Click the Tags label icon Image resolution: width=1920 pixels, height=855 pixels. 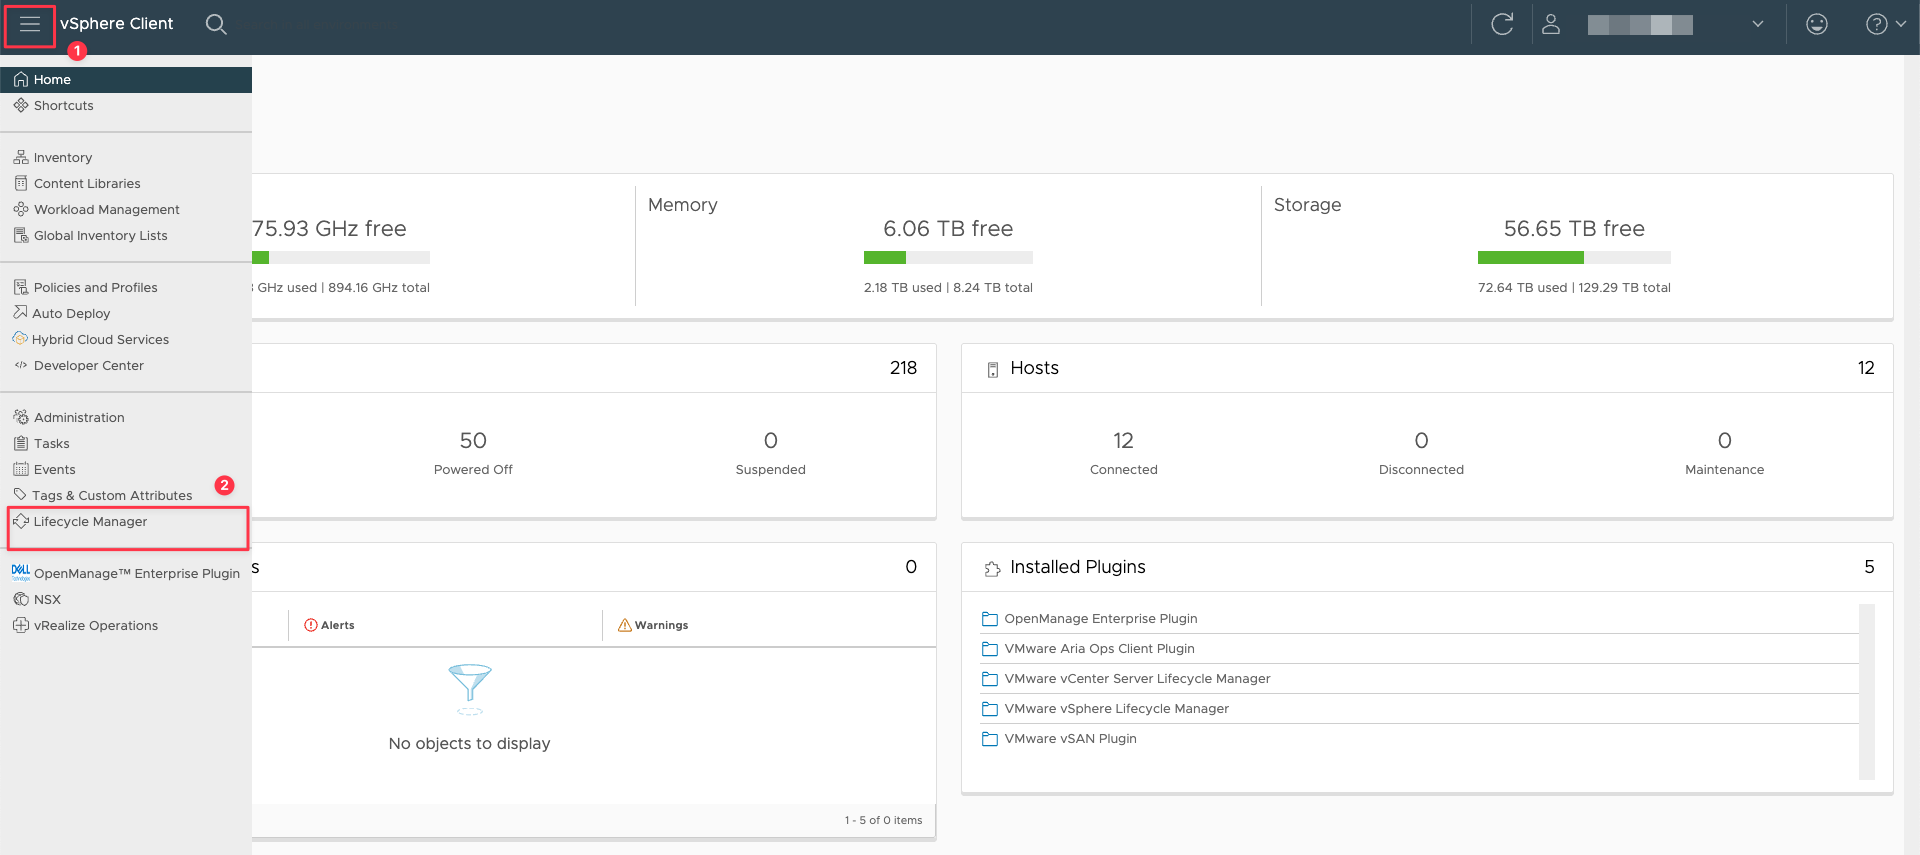click(20, 494)
